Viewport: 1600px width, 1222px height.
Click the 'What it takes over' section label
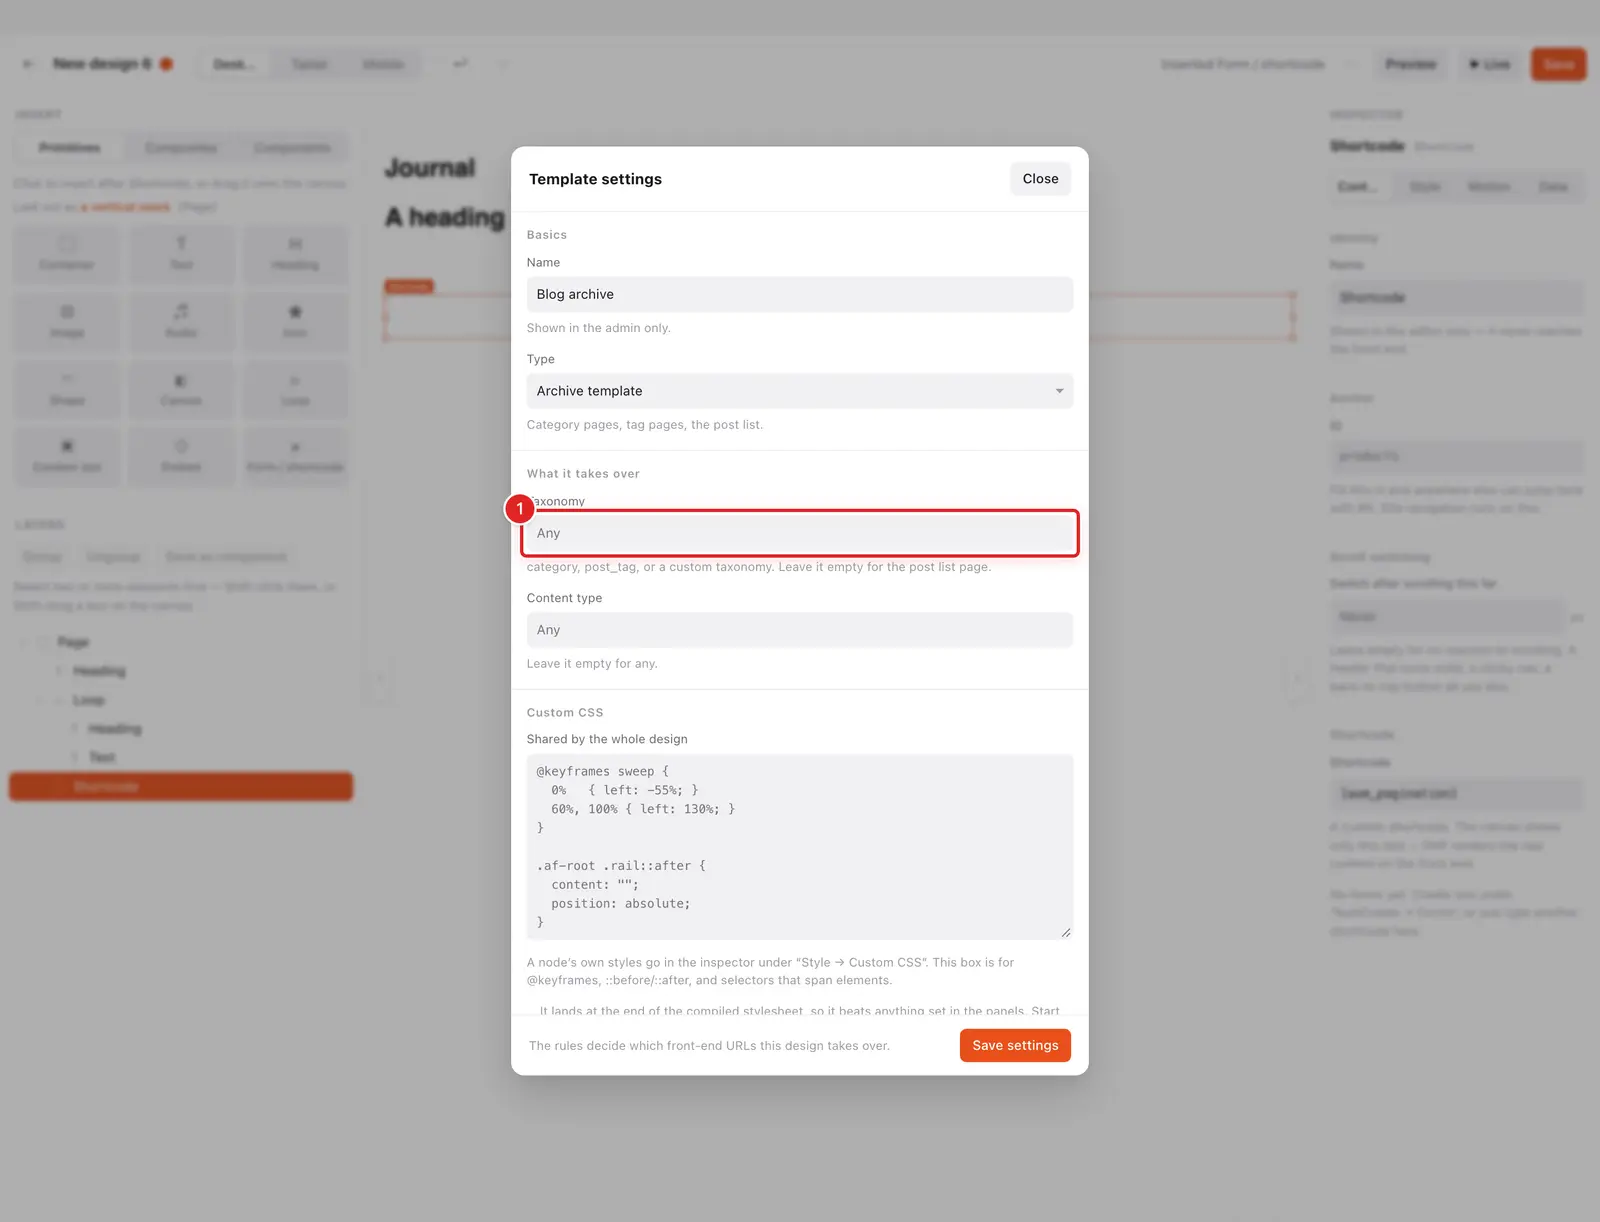pyautogui.click(x=583, y=474)
